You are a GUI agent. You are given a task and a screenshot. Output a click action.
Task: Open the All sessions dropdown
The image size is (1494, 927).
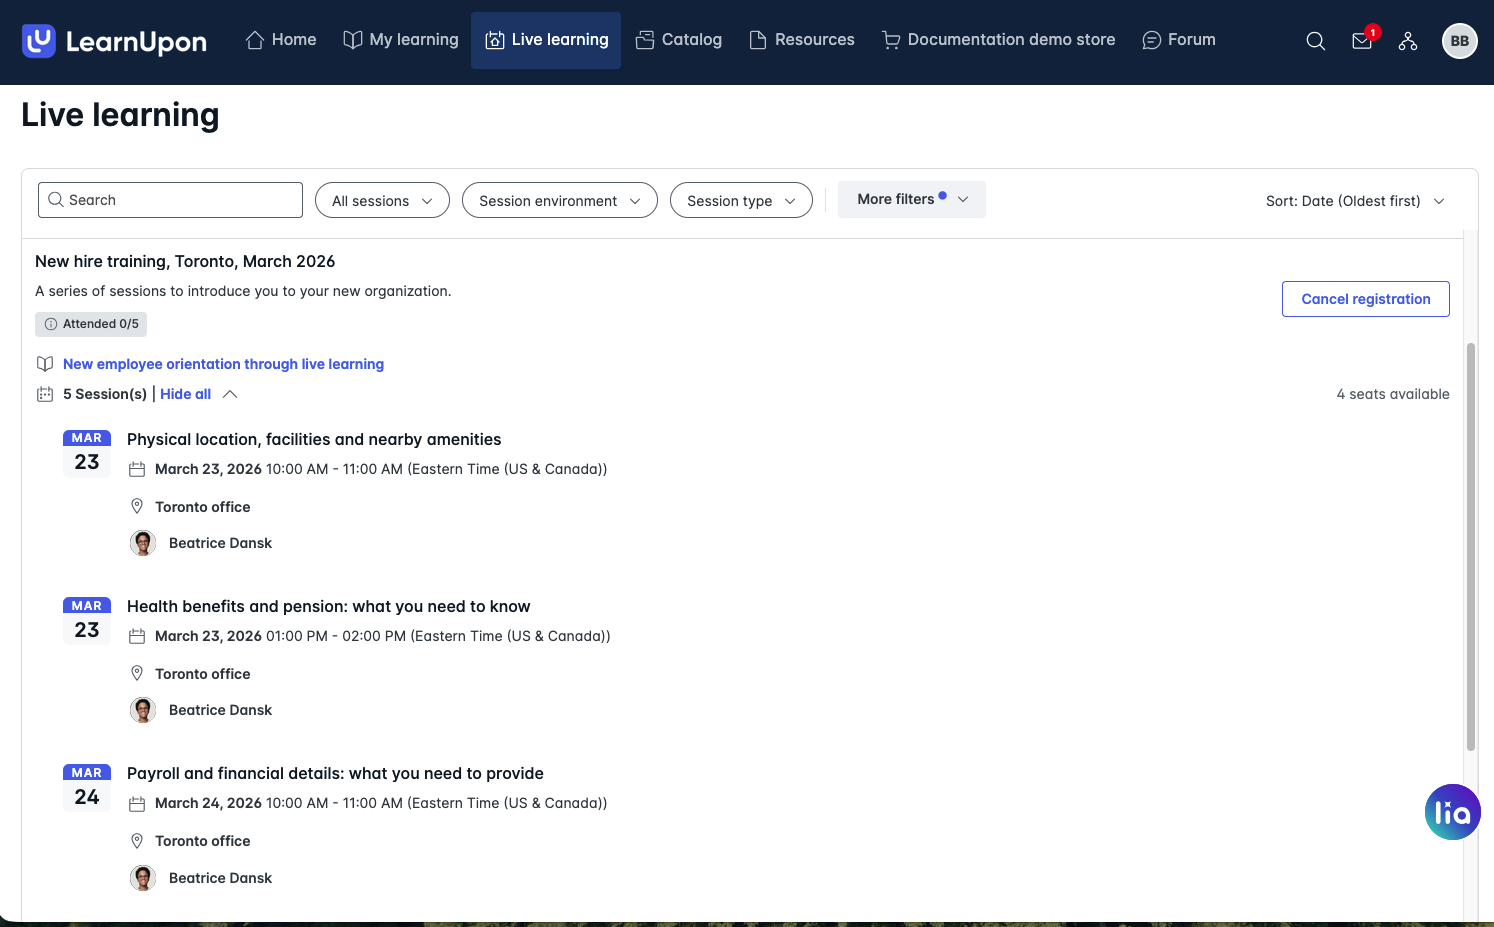pyautogui.click(x=382, y=200)
